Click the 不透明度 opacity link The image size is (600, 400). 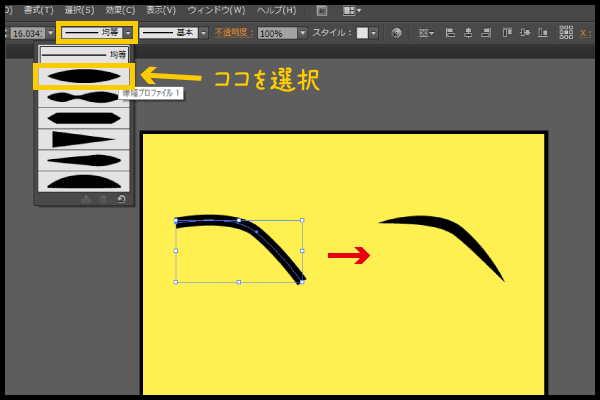pos(234,33)
